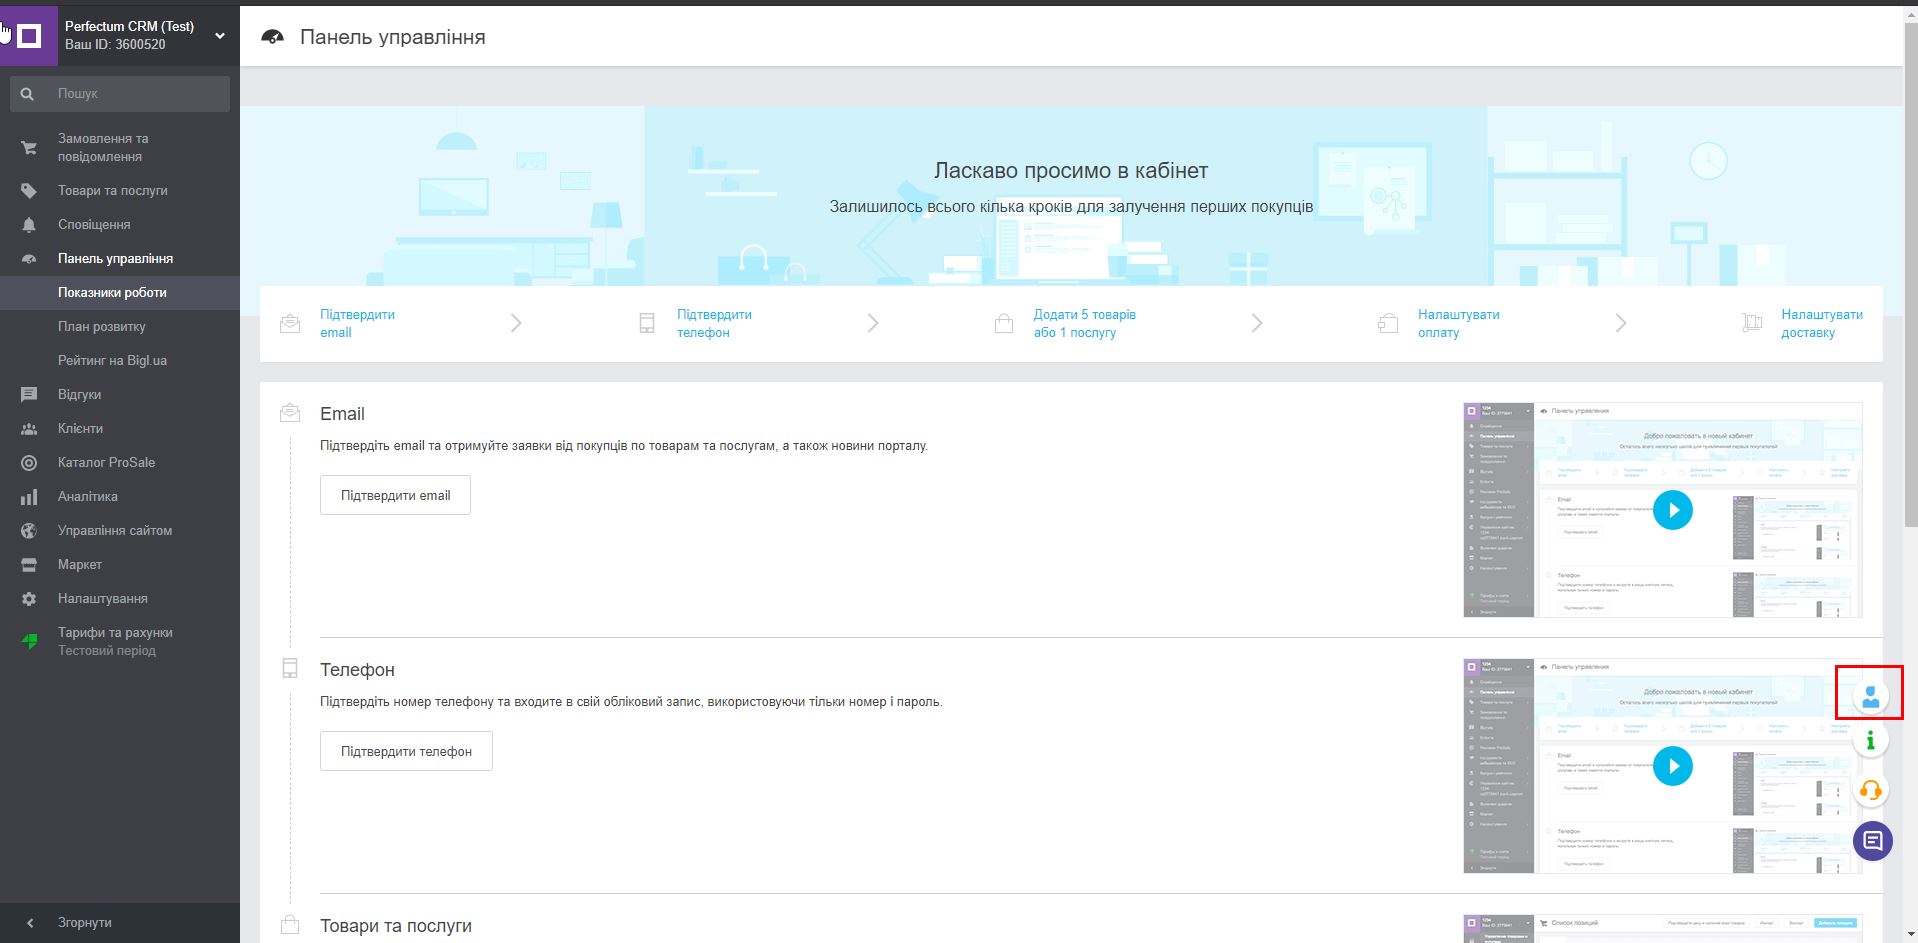Screen dimensions: 1918x943
Task: Select План розвитку in sidebar
Action: [102, 327]
